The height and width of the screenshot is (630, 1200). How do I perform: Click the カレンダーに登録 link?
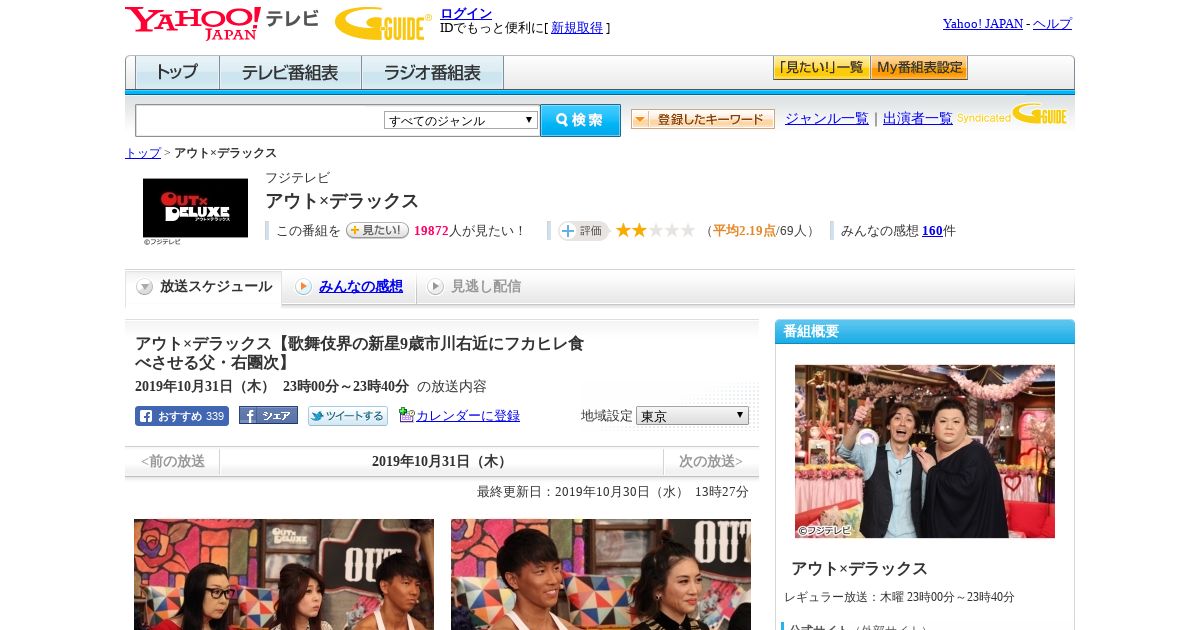[x=468, y=416]
